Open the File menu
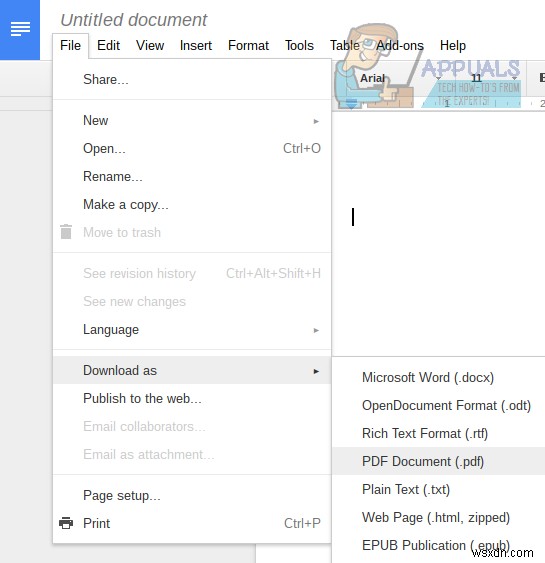 [70, 46]
